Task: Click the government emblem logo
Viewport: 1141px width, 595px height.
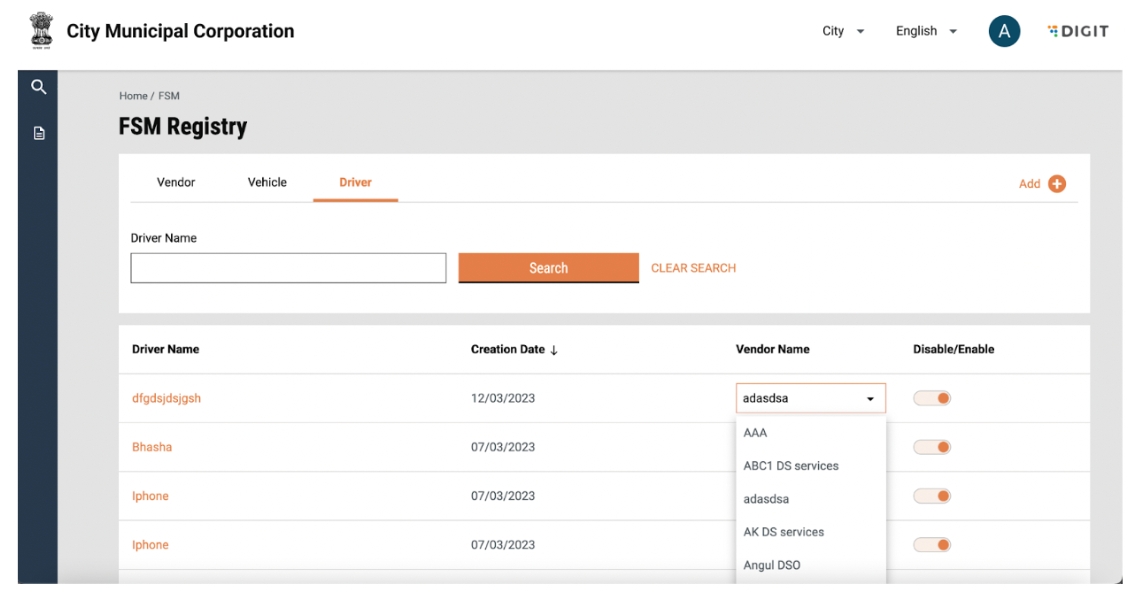Action: coord(41,31)
